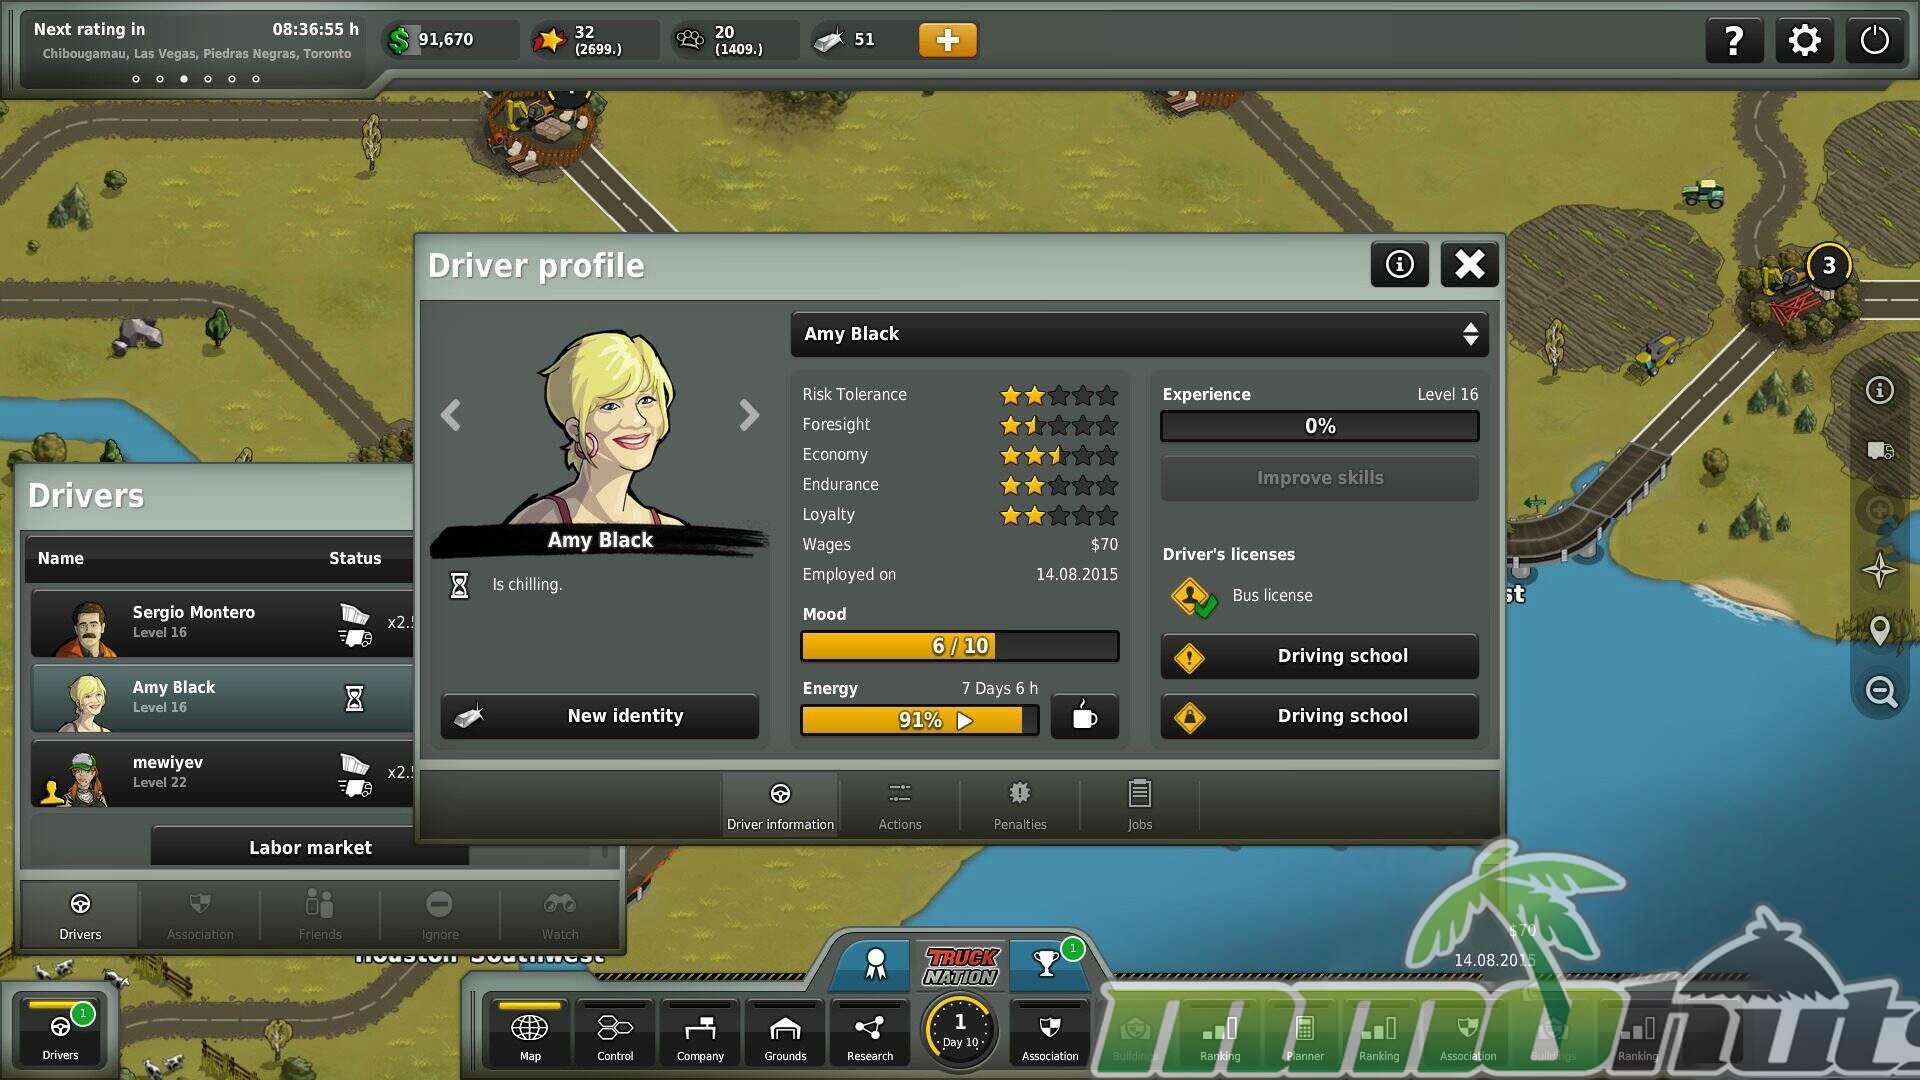Open the Amy Black driver dropdown
This screenshot has height=1080, width=1920.
[x=1139, y=334]
